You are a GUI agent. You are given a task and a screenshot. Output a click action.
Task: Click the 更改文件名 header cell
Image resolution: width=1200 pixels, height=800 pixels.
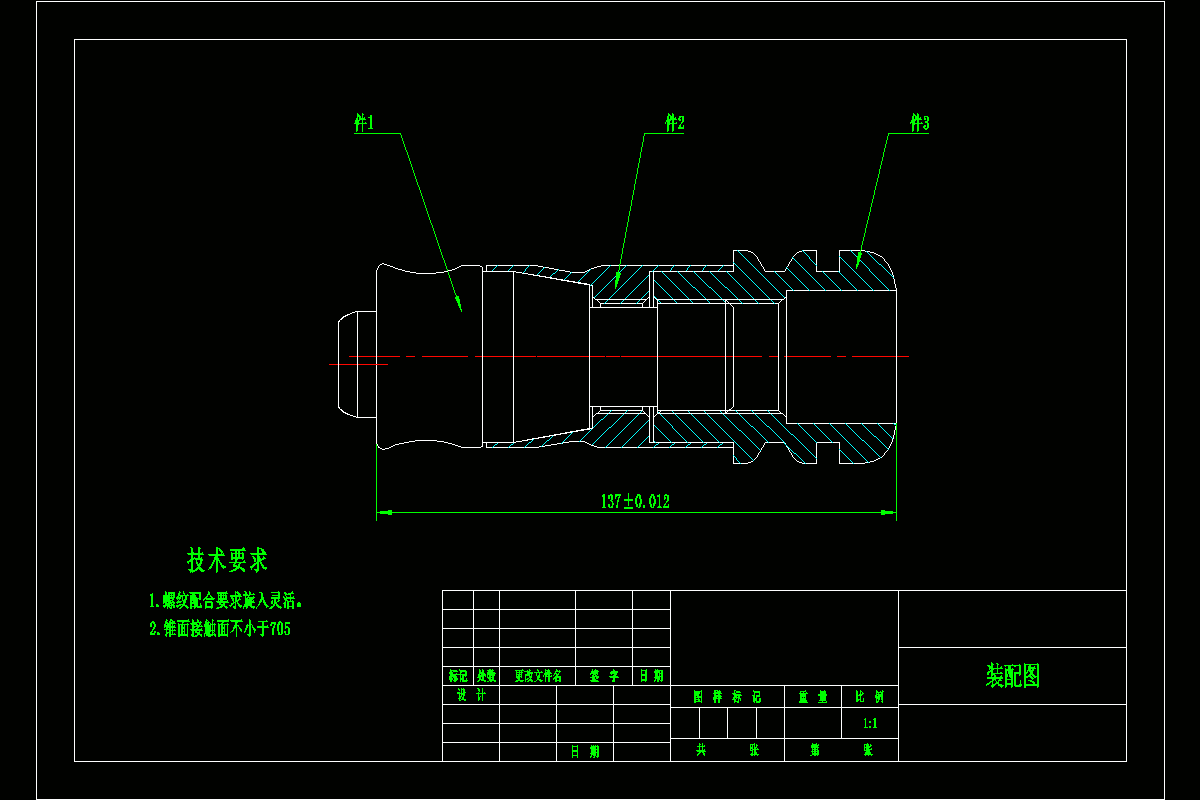pyautogui.click(x=538, y=676)
